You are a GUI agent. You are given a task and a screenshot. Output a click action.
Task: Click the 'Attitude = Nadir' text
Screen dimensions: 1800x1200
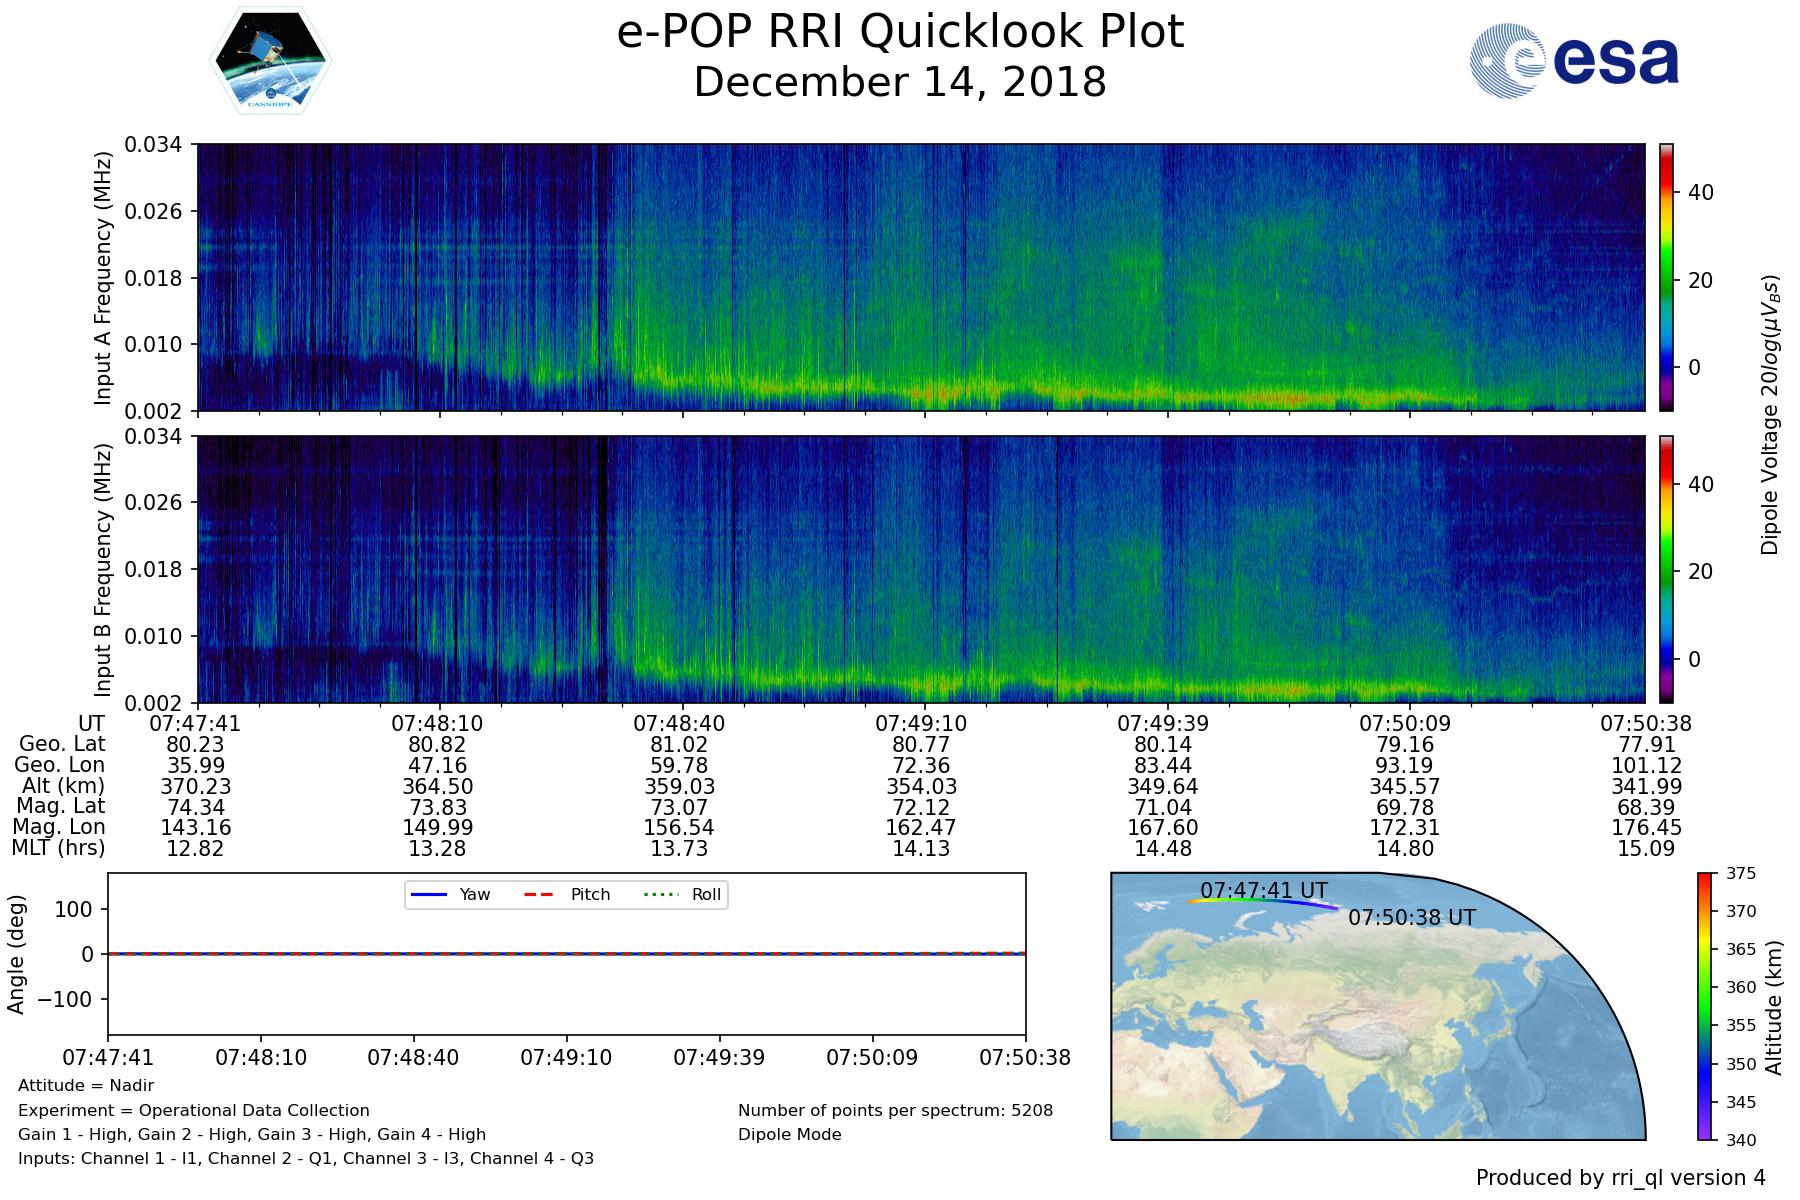coord(86,1086)
